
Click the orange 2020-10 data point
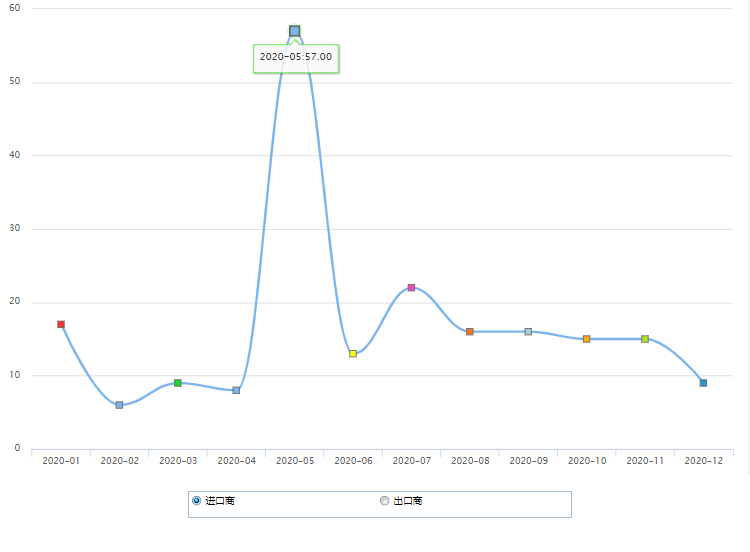[587, 339]
